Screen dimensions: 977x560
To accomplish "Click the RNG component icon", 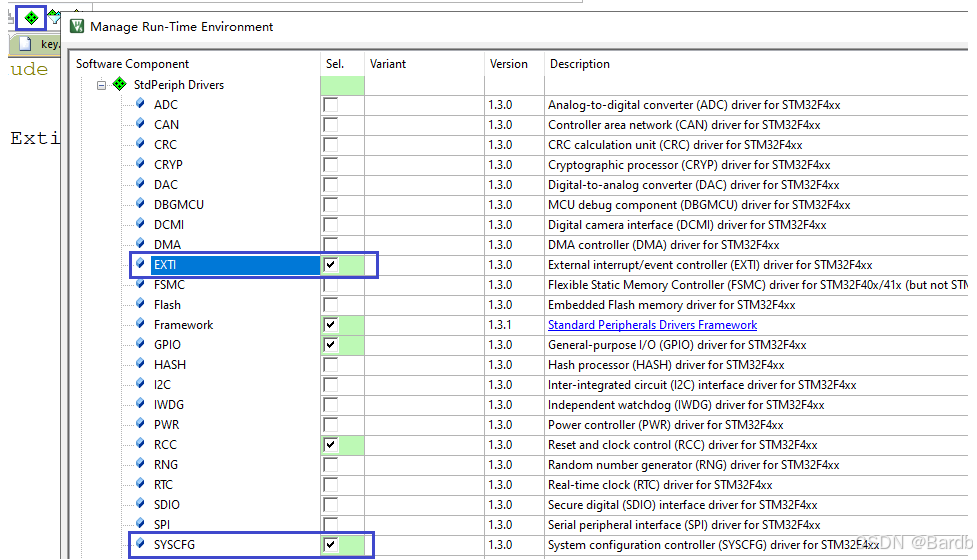I will click(140, 463).
